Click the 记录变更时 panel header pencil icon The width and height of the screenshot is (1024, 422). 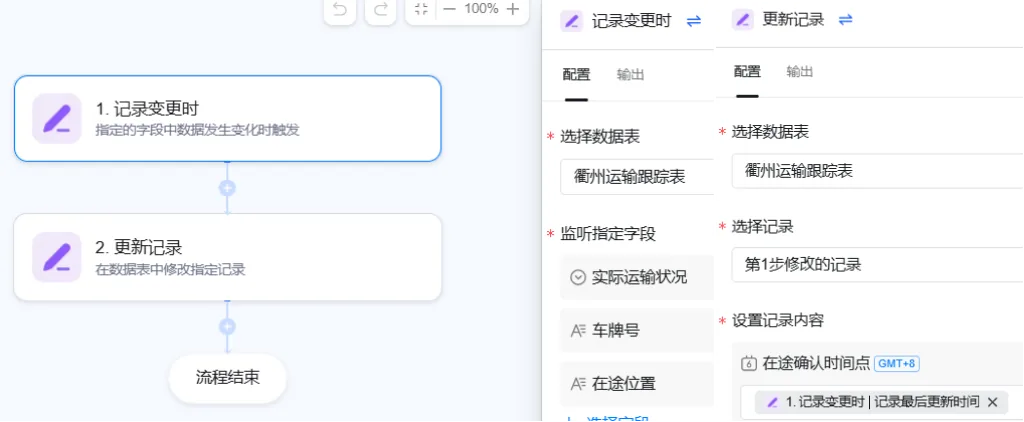click(x=571, y=21)
